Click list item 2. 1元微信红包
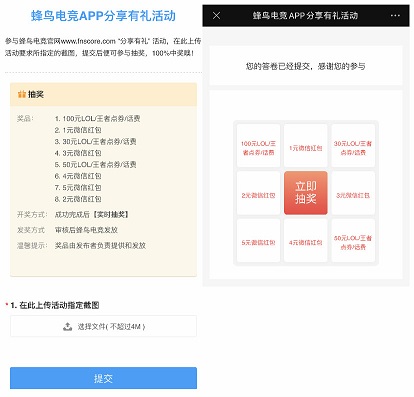This screenshot has height=397, width=414. 78,130
